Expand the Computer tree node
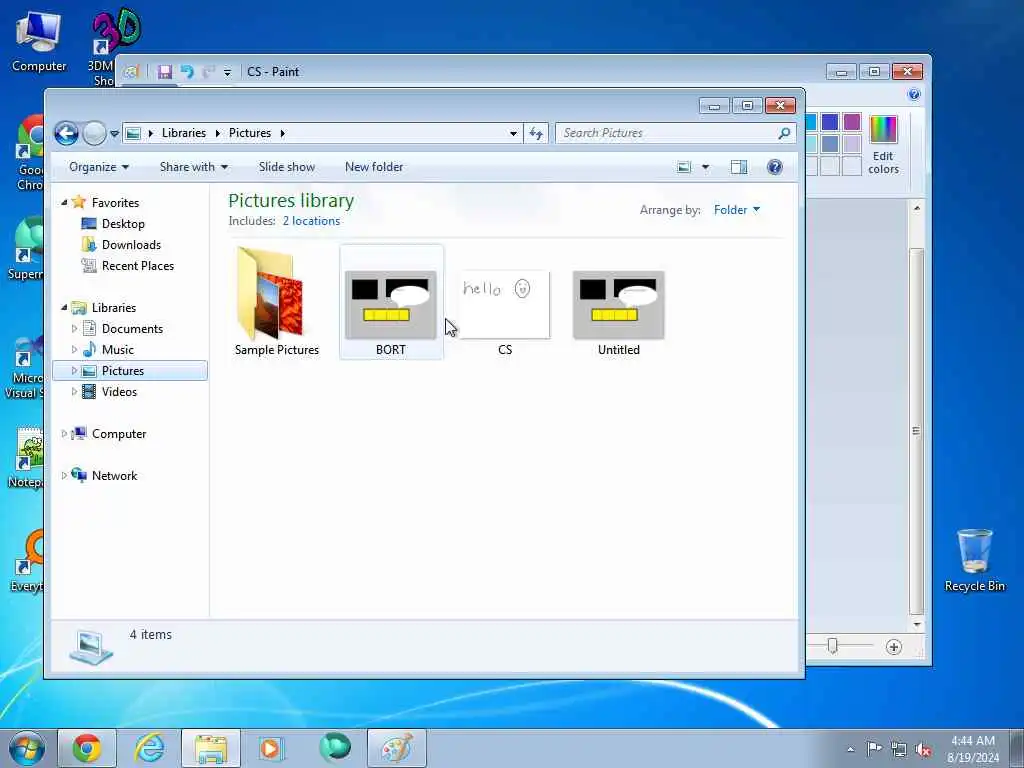The image size is (1024, 768). (64, 434)
